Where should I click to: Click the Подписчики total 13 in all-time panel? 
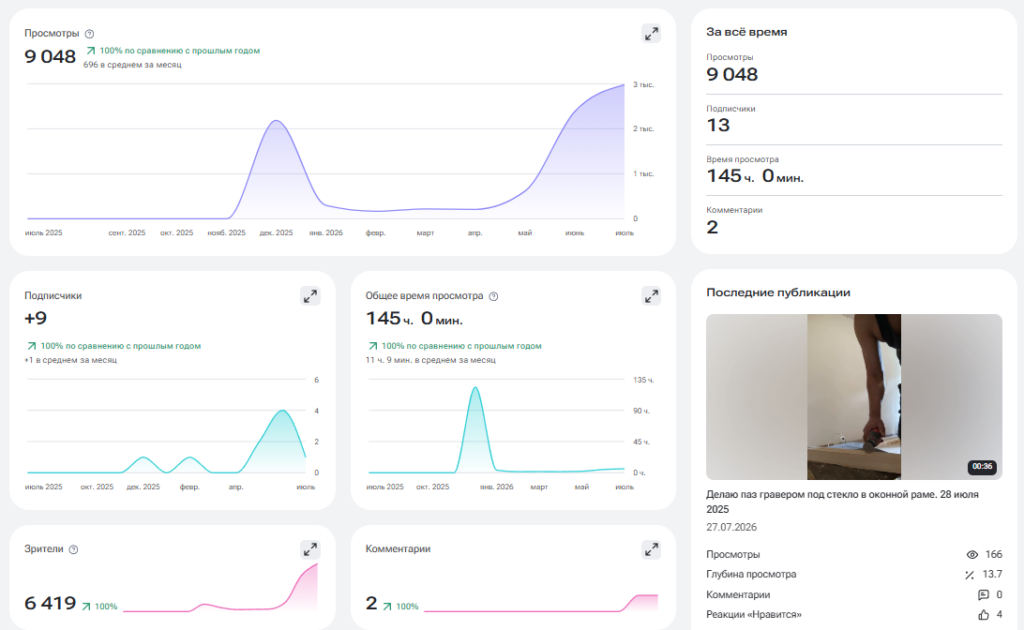coord(718,125)
